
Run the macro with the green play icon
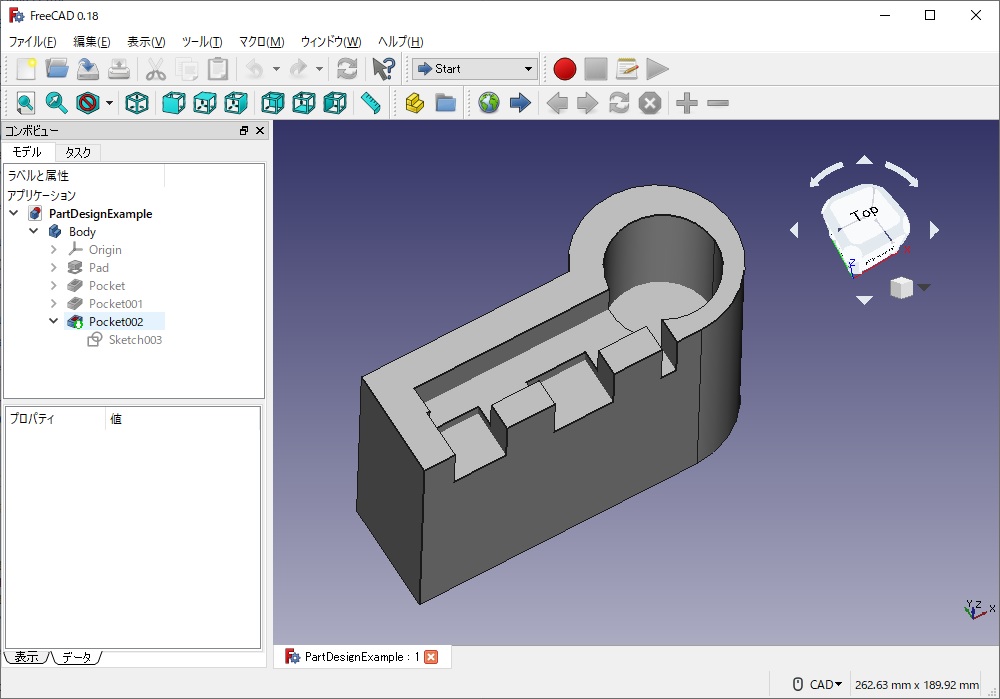pos(657,69)
